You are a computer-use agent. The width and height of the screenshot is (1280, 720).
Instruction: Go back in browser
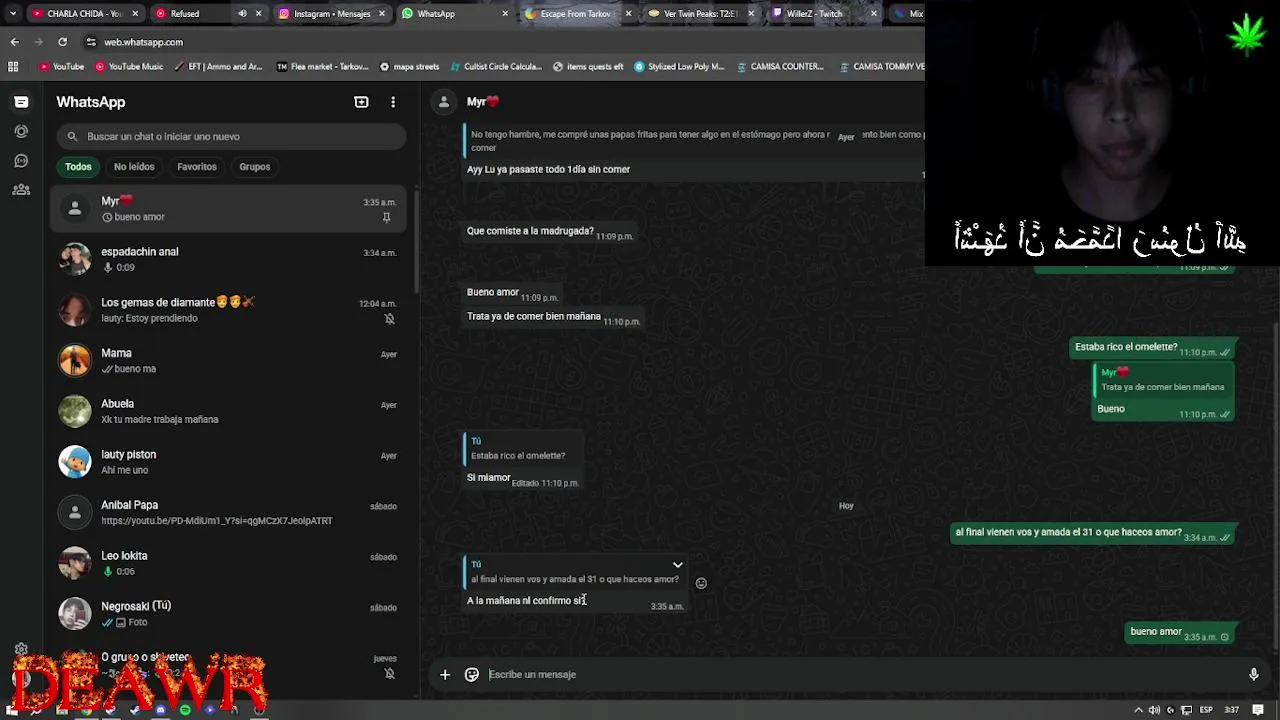tap(14, 42)
